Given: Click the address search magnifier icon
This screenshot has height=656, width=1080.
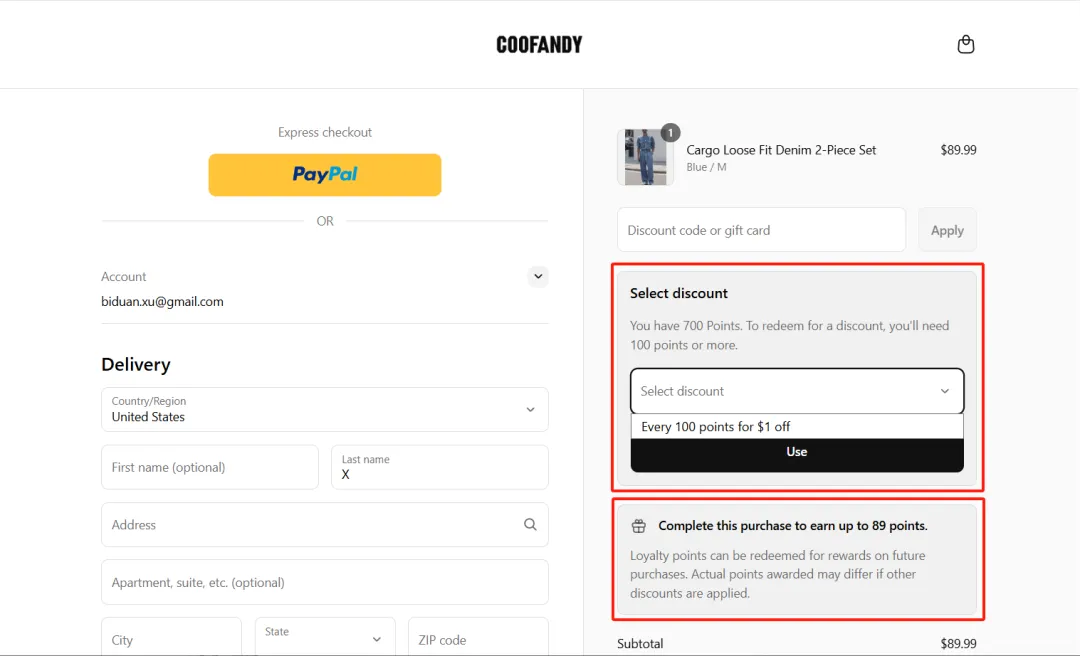Looking at the screenshot, I should click(530, 524).
